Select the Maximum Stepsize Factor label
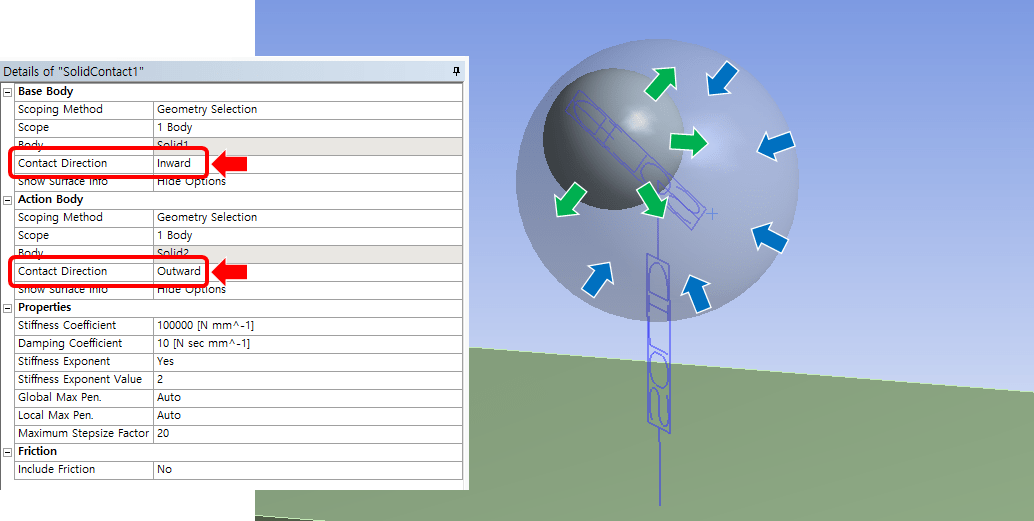 point(83,433)
